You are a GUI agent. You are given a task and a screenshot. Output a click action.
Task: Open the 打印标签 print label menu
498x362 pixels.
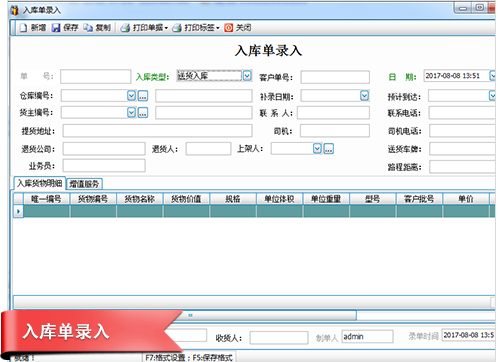tap(196, 28)
